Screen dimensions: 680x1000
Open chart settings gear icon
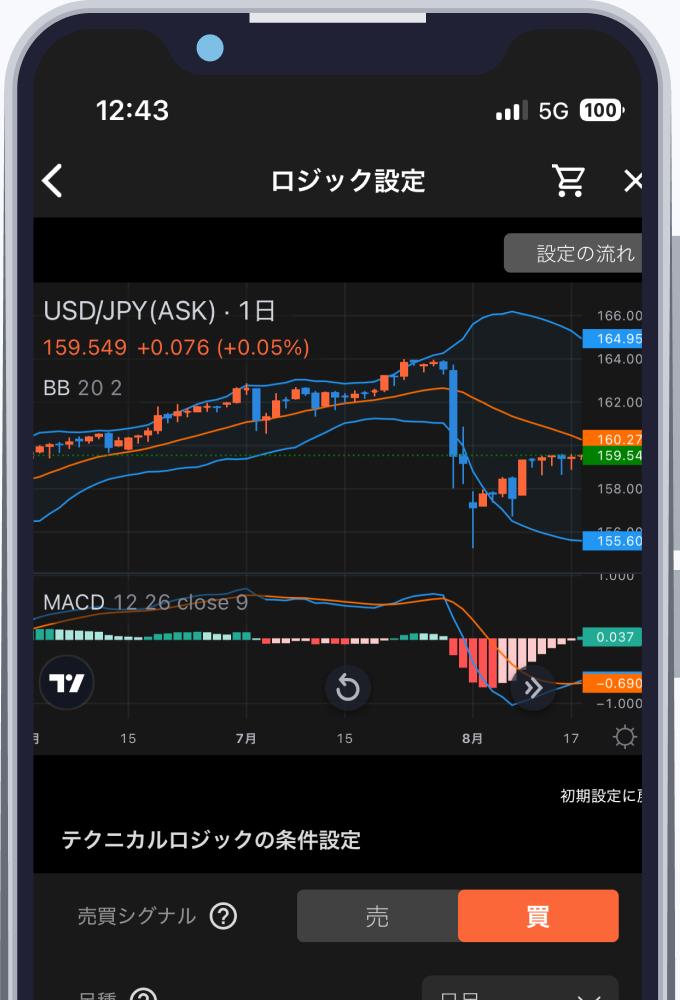[x=625, y=737]
